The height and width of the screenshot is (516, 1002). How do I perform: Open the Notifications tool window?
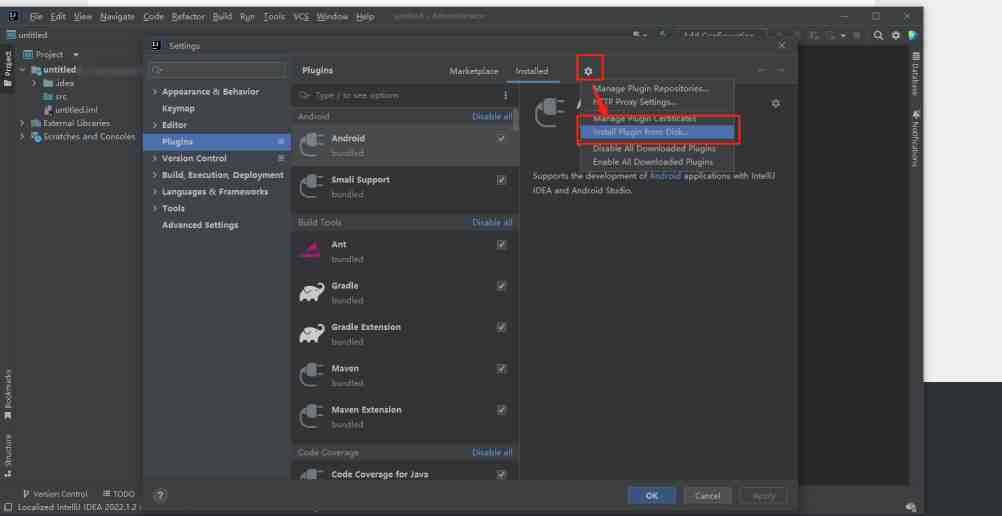[x=916, y=138]
